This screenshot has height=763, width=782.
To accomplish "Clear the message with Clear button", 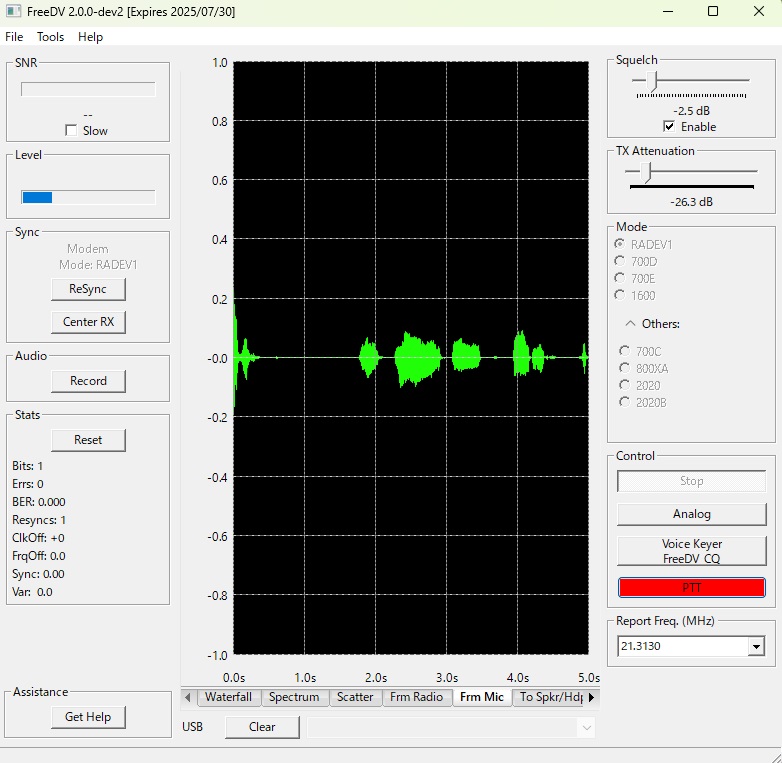I will (262, 727).
